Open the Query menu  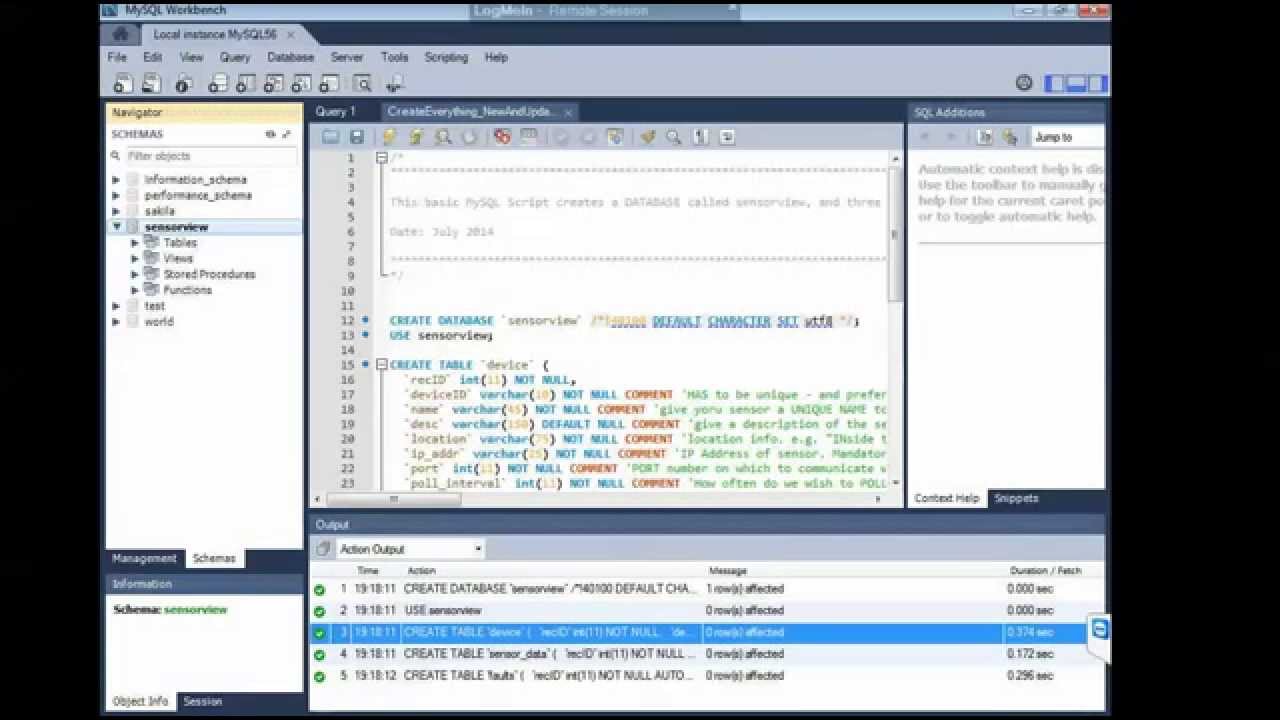coord(235,58)
